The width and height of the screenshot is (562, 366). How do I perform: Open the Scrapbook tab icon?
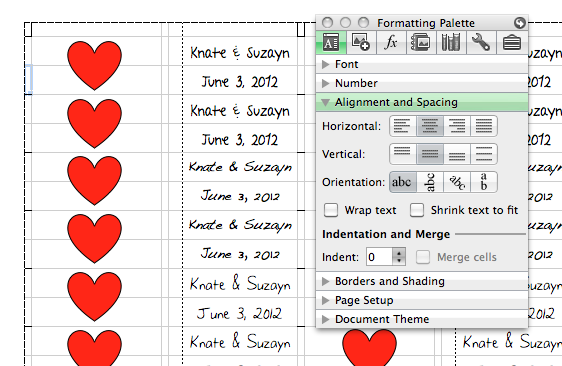click(421, 43)
